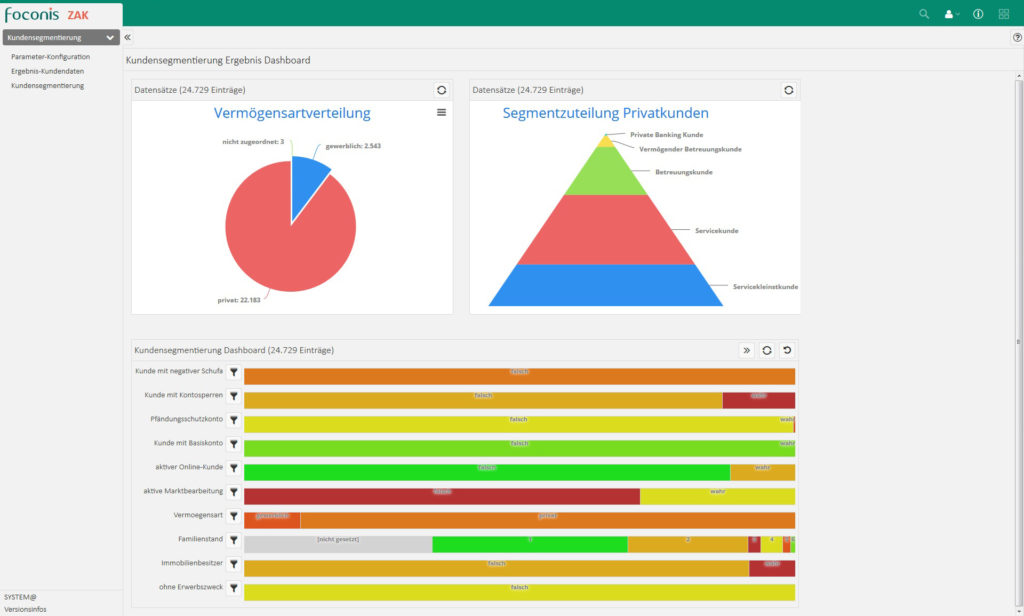The height and width of the screenshot is (616, 1024).
Task: Click the Foconis ZAK logo
Action: (x=46, y=14)
